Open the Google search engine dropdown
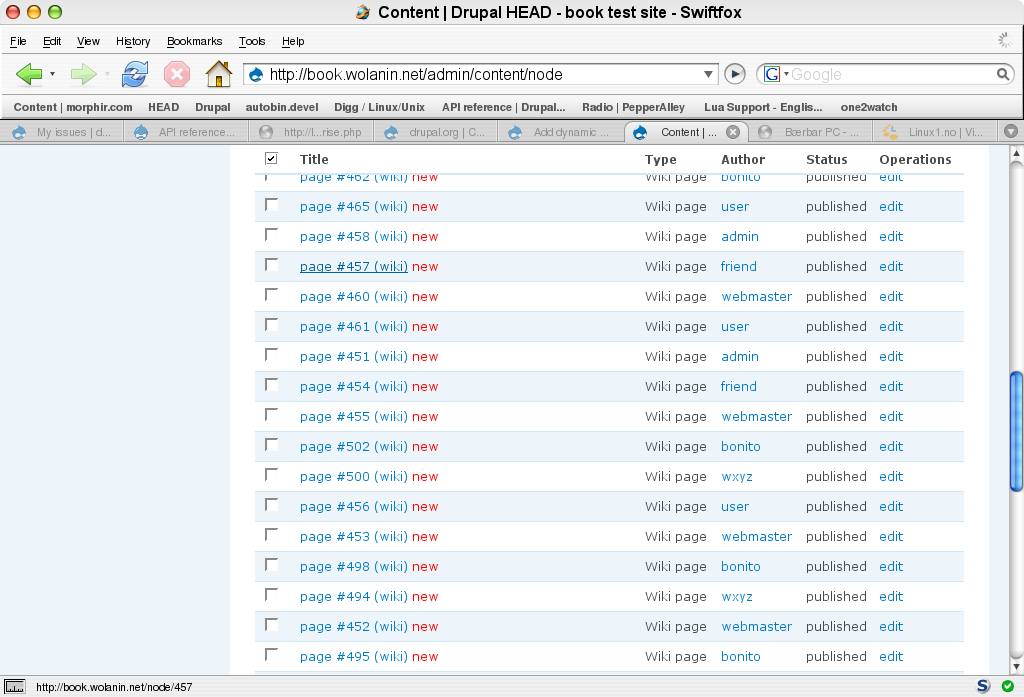Image resolution: width=1024 pixels, height=697 pixels. click(x=779, y=74)
